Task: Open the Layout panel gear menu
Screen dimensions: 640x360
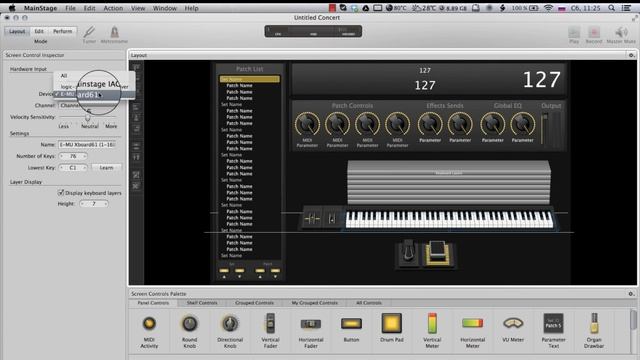Action: [x=631, y=55]
